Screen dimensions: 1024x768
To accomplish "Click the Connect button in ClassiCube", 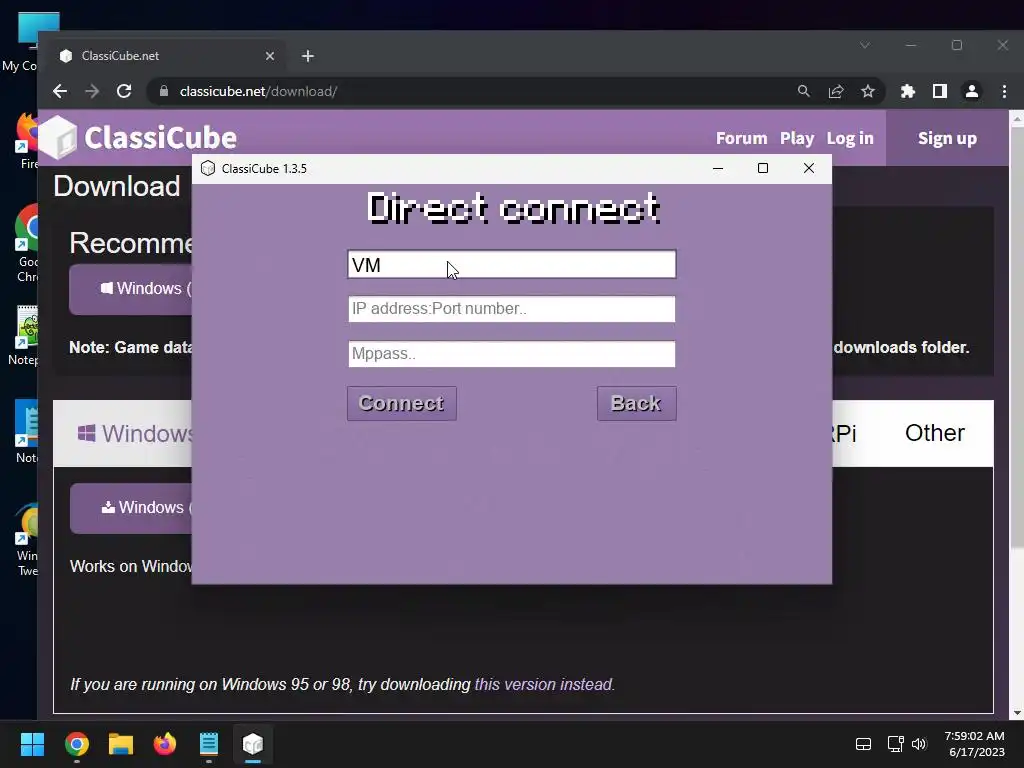I will pyautogui.click(x=402, y=404).
